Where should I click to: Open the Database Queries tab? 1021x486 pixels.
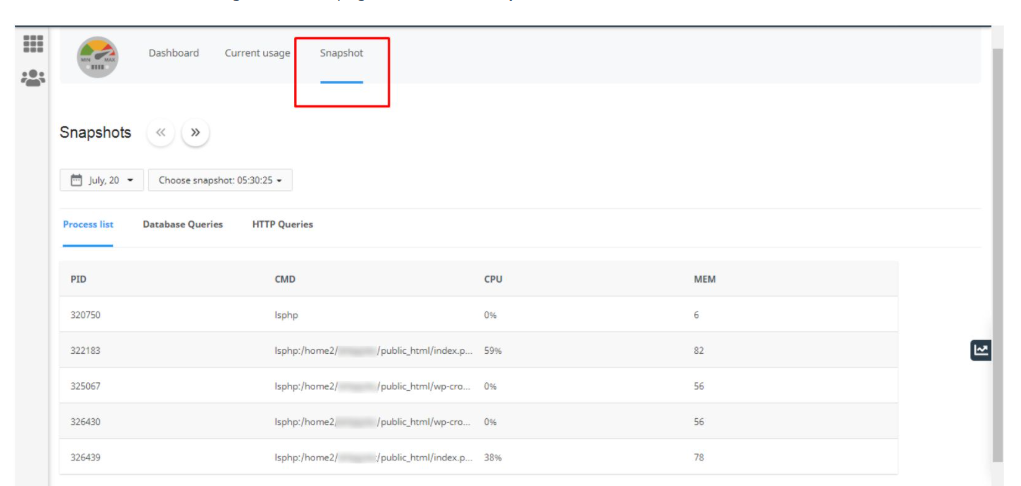(x=183, y=225)
